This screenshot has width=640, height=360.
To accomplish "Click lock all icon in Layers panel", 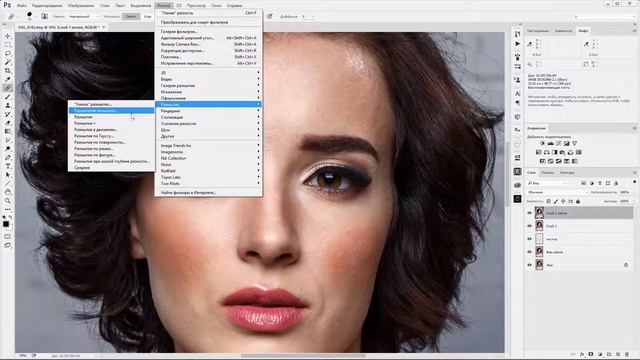I will 578,201.
